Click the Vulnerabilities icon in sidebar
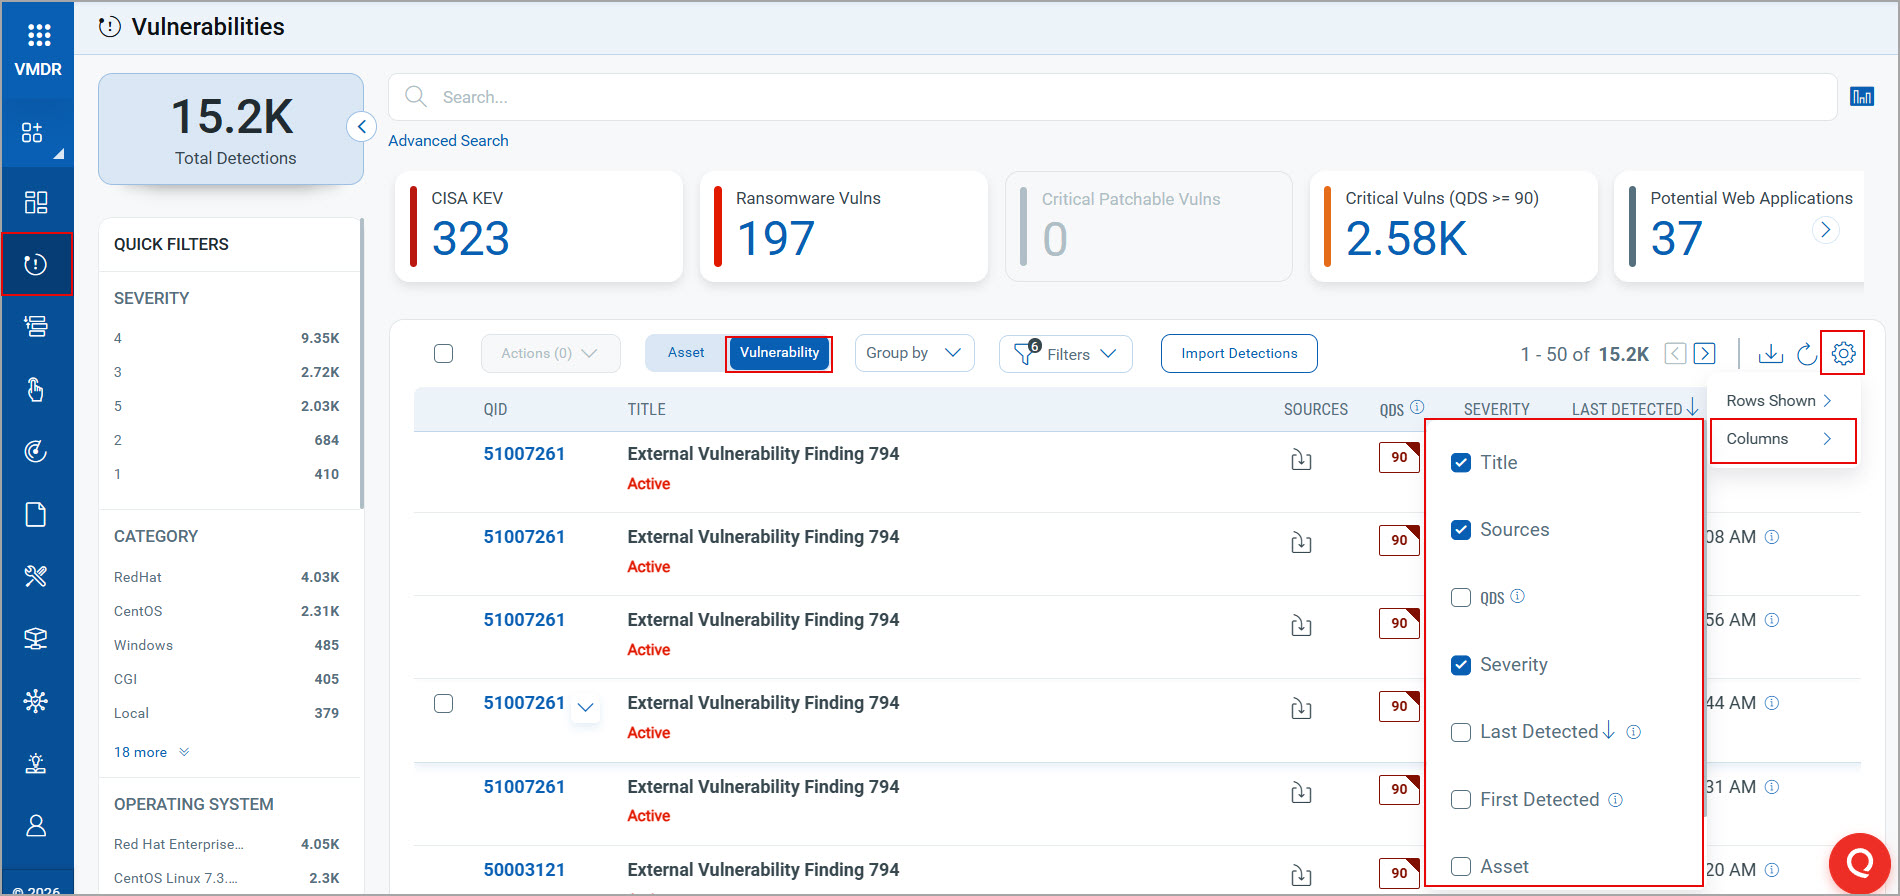This screenshot has width=1900, height=896. tap(36, 264)
